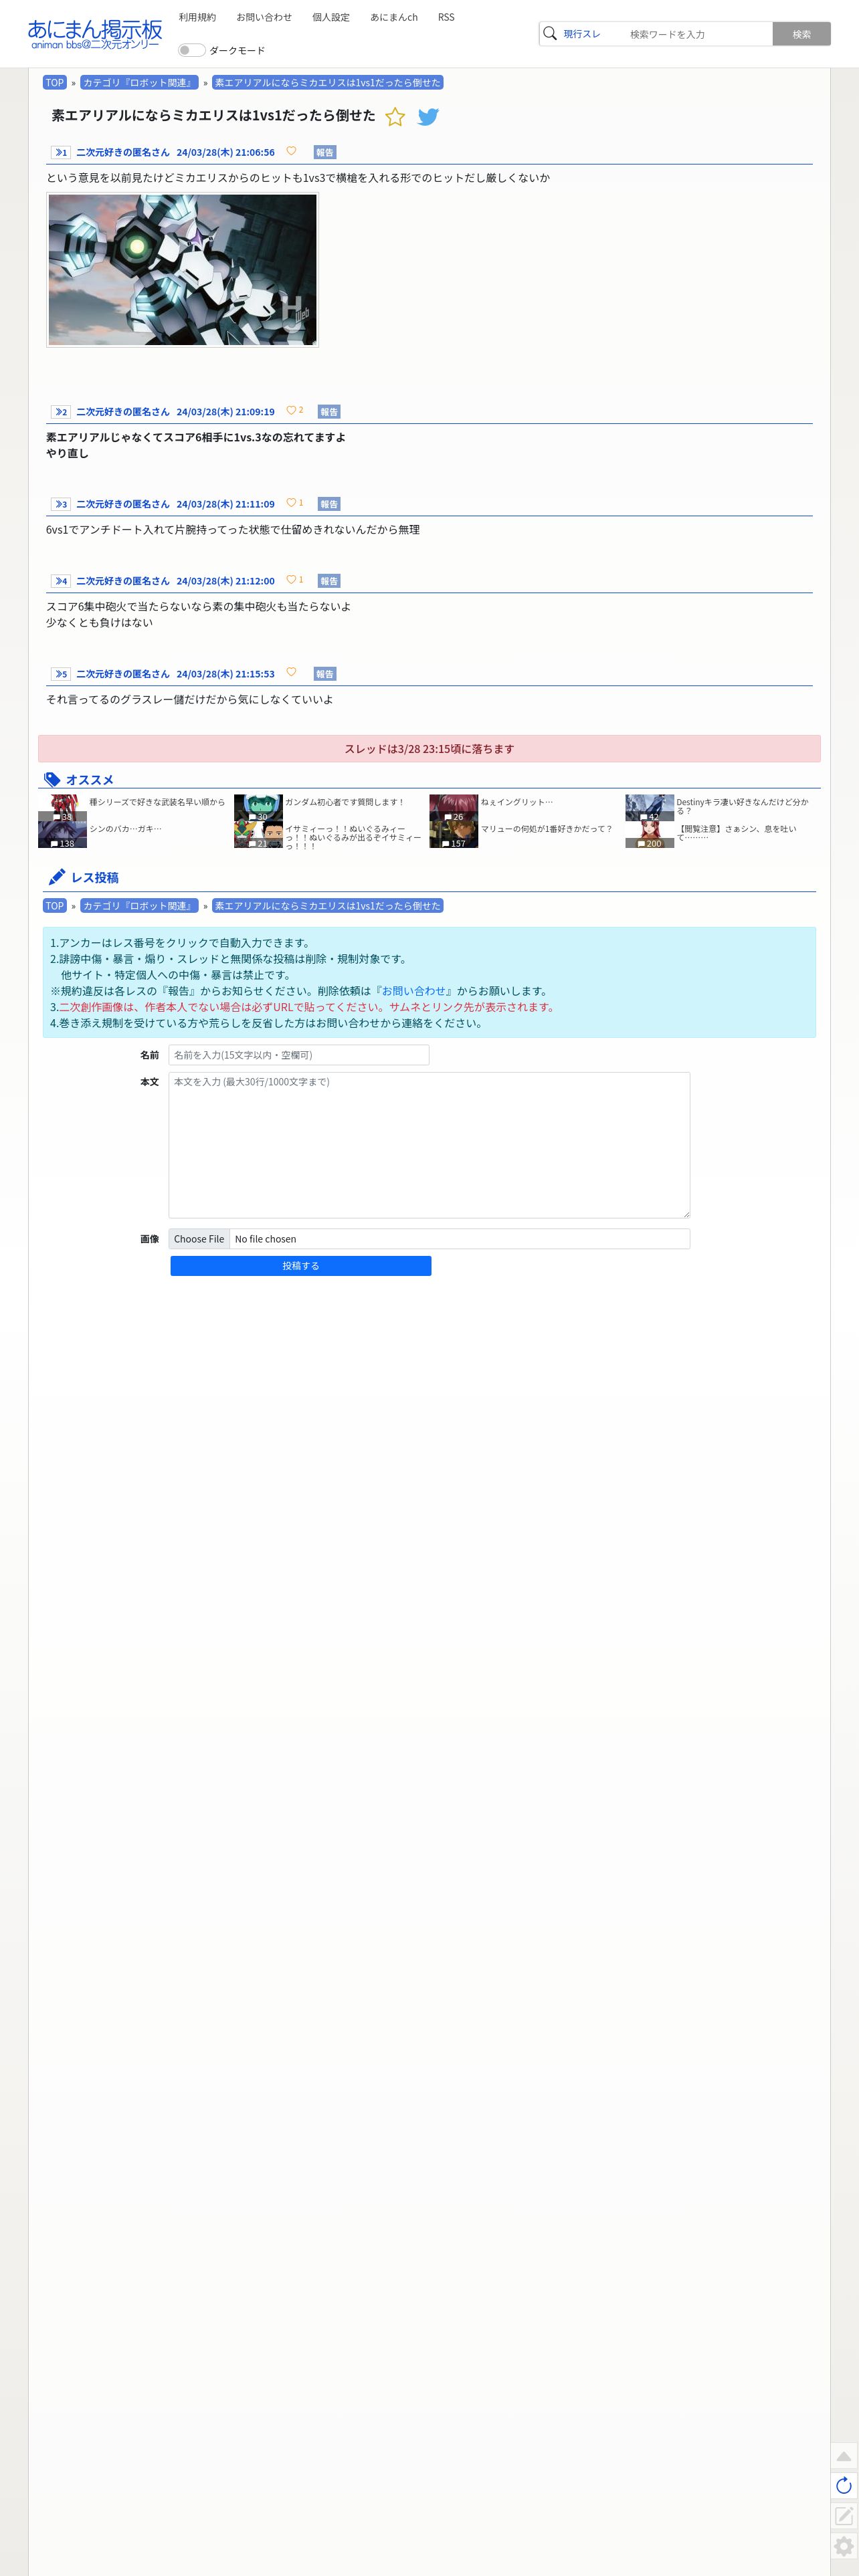Screen dimensions: 859x2576
Task: Favorite thread with the star icon
Action: point(395,117)
